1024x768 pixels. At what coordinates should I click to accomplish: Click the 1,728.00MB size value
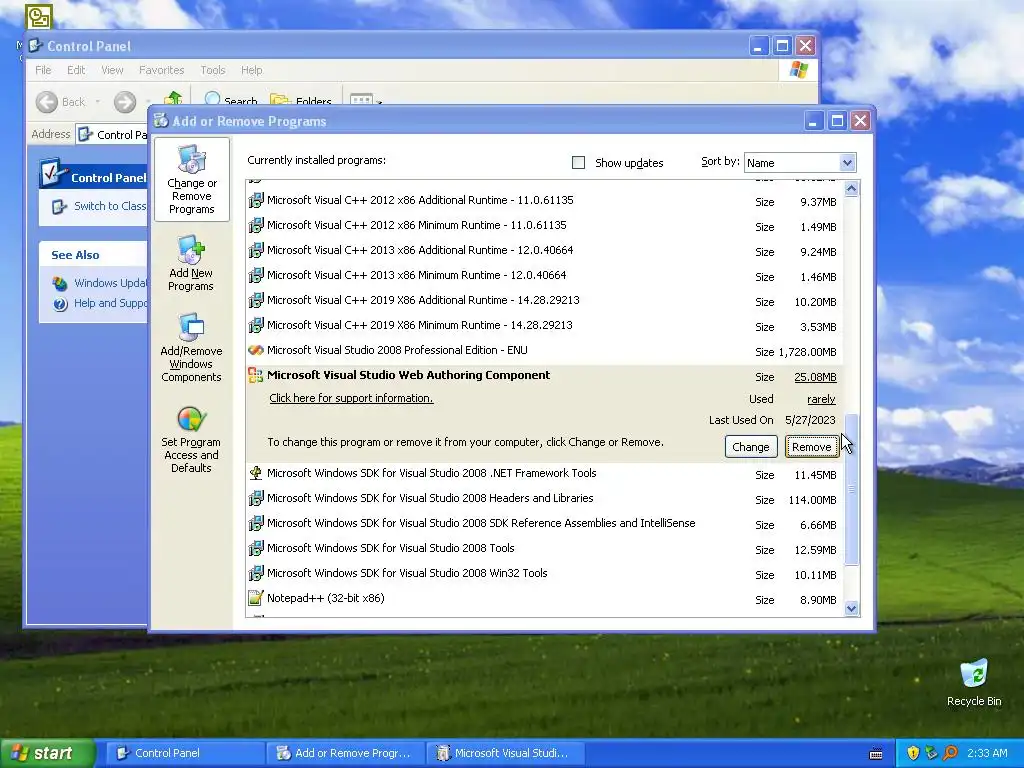coord(807,352)
